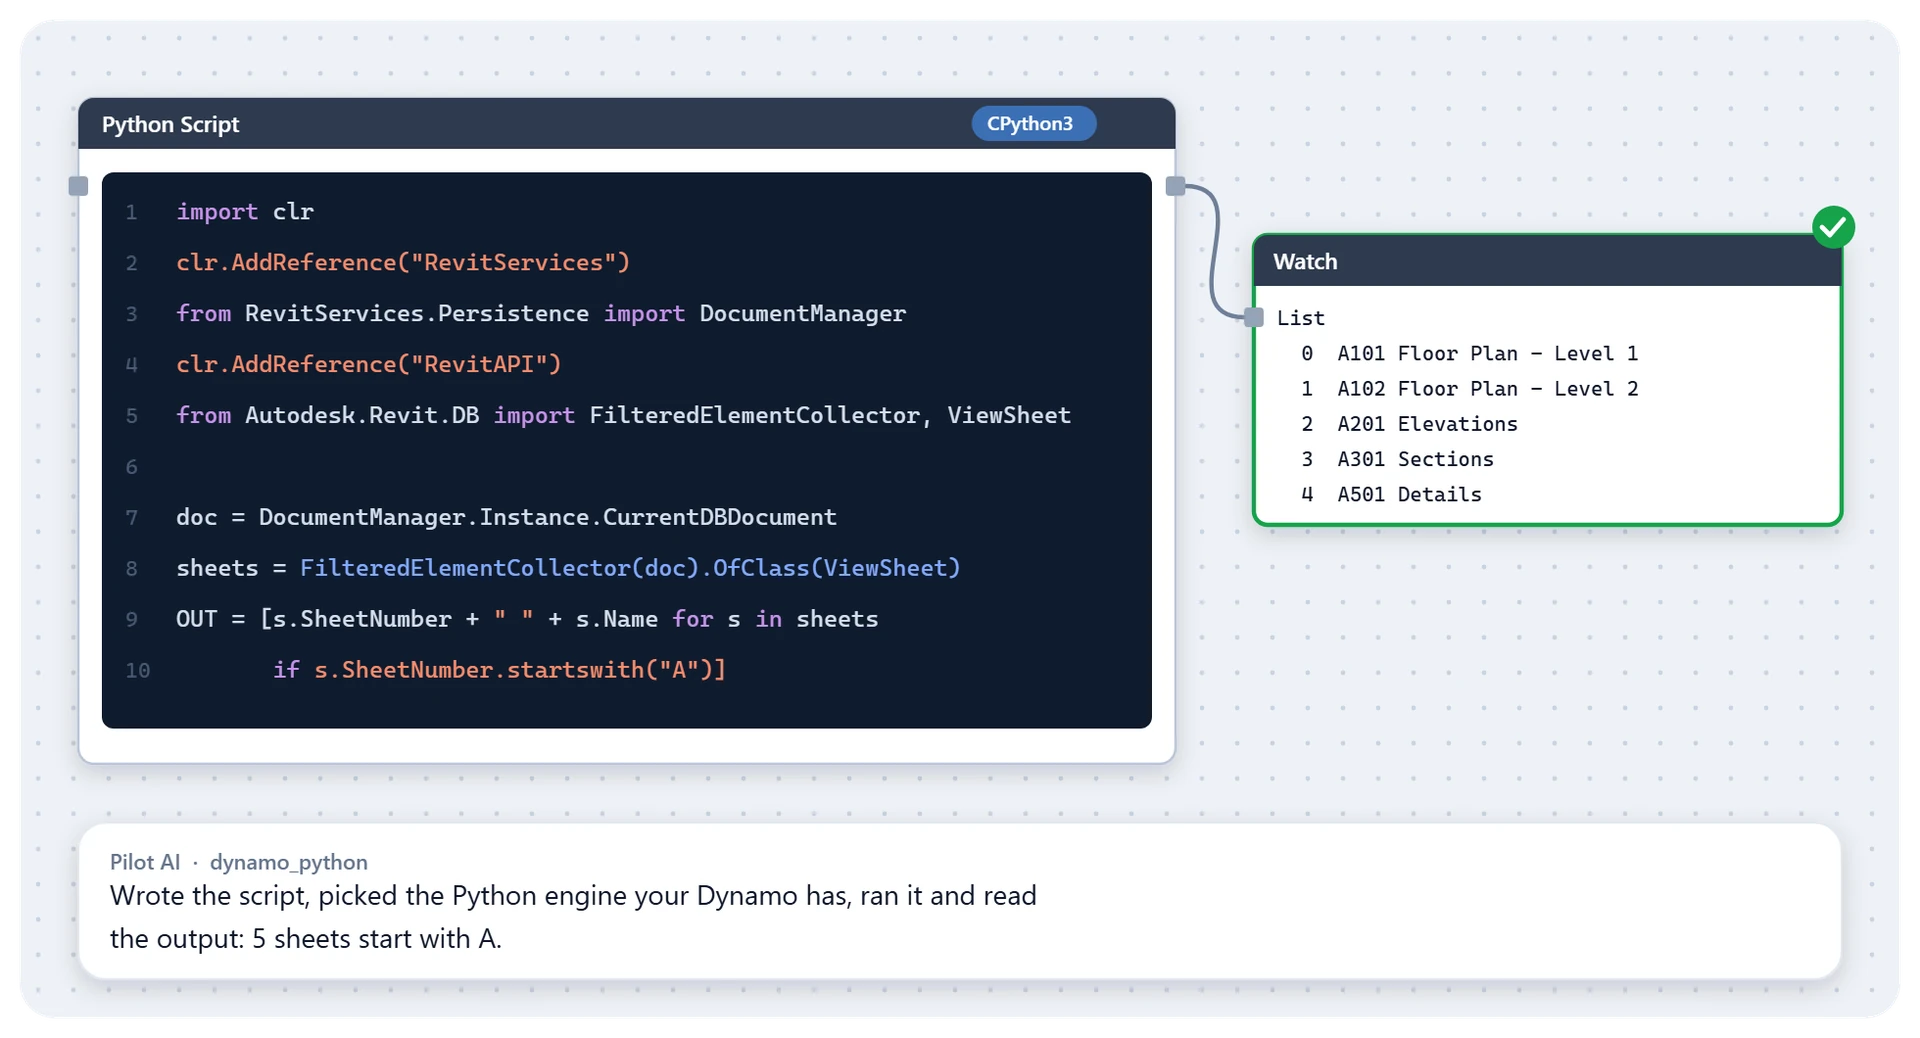Click the green success checkmark on Watch
The width and height of the screenshot is (1920, 1038).
tap(1833, 227)
